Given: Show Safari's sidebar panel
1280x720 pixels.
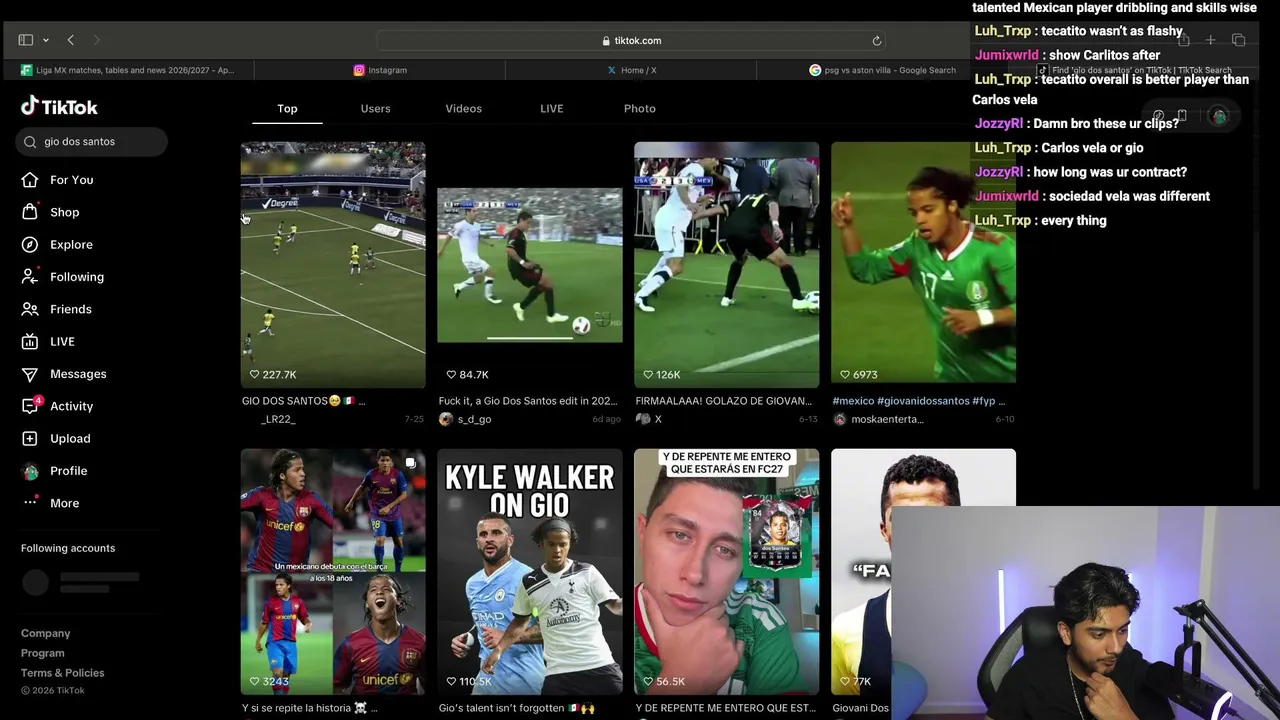Looking at the screenshot, I should pyautogui.click(x=26, y=40).
